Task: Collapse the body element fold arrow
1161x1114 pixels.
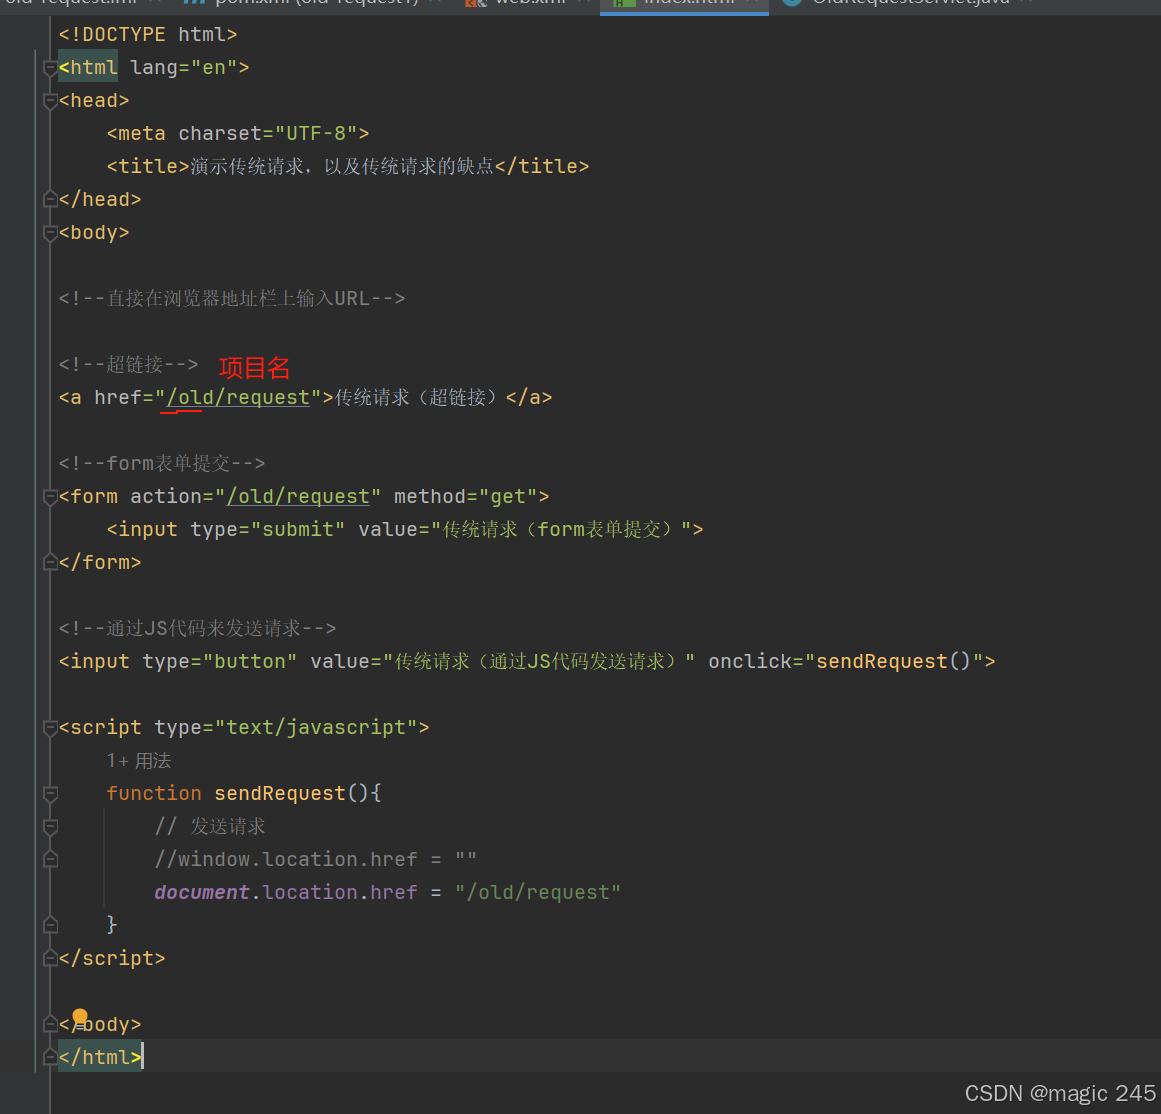Action: 48,234
